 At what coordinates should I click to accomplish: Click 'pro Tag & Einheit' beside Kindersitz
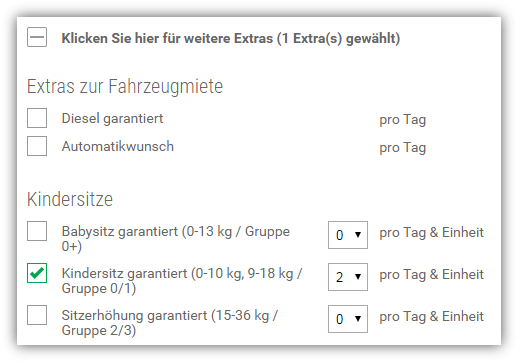coord(431,275)
